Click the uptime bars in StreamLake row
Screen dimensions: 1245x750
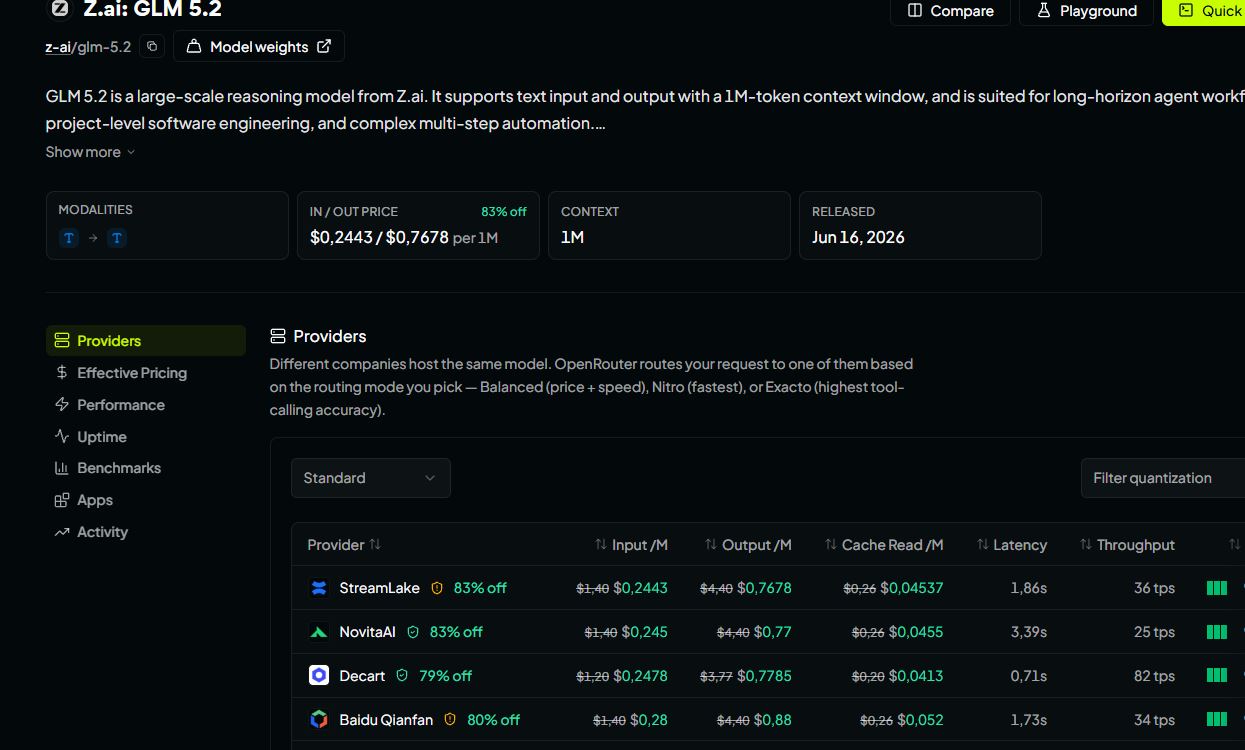coord(1217,588)
